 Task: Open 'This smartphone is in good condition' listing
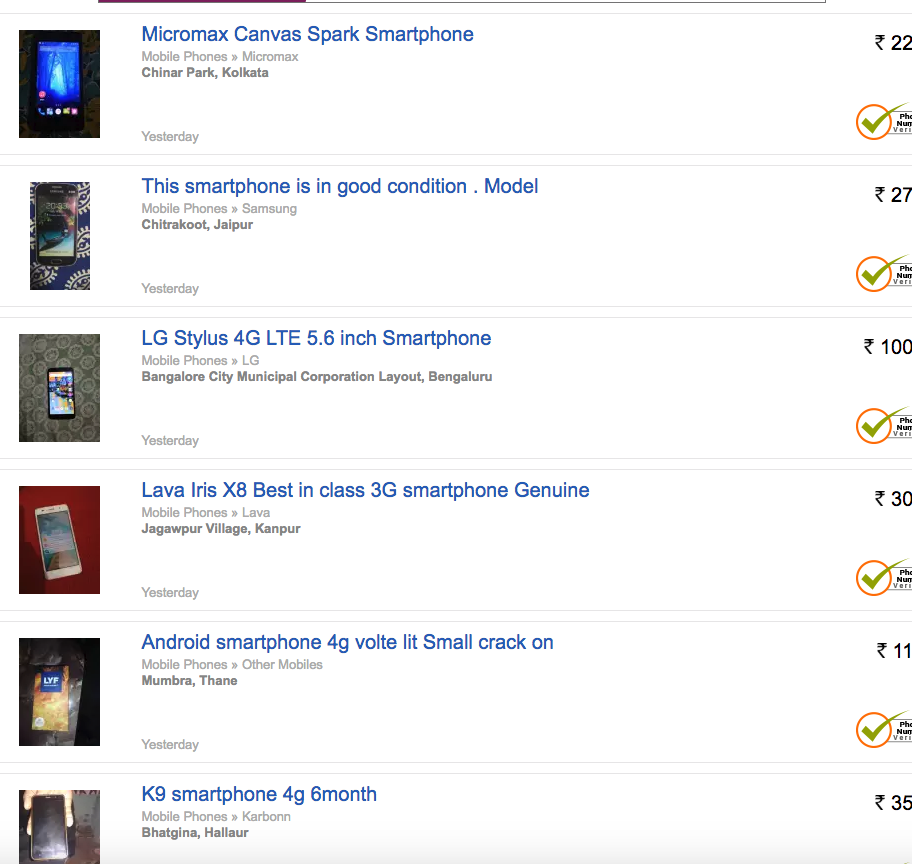[340, 187]
